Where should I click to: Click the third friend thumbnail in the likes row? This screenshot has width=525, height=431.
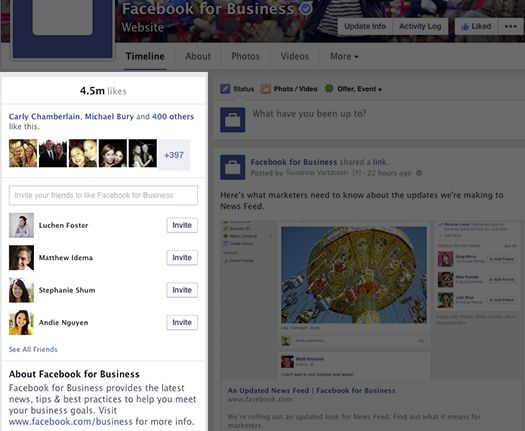(83, 153)
